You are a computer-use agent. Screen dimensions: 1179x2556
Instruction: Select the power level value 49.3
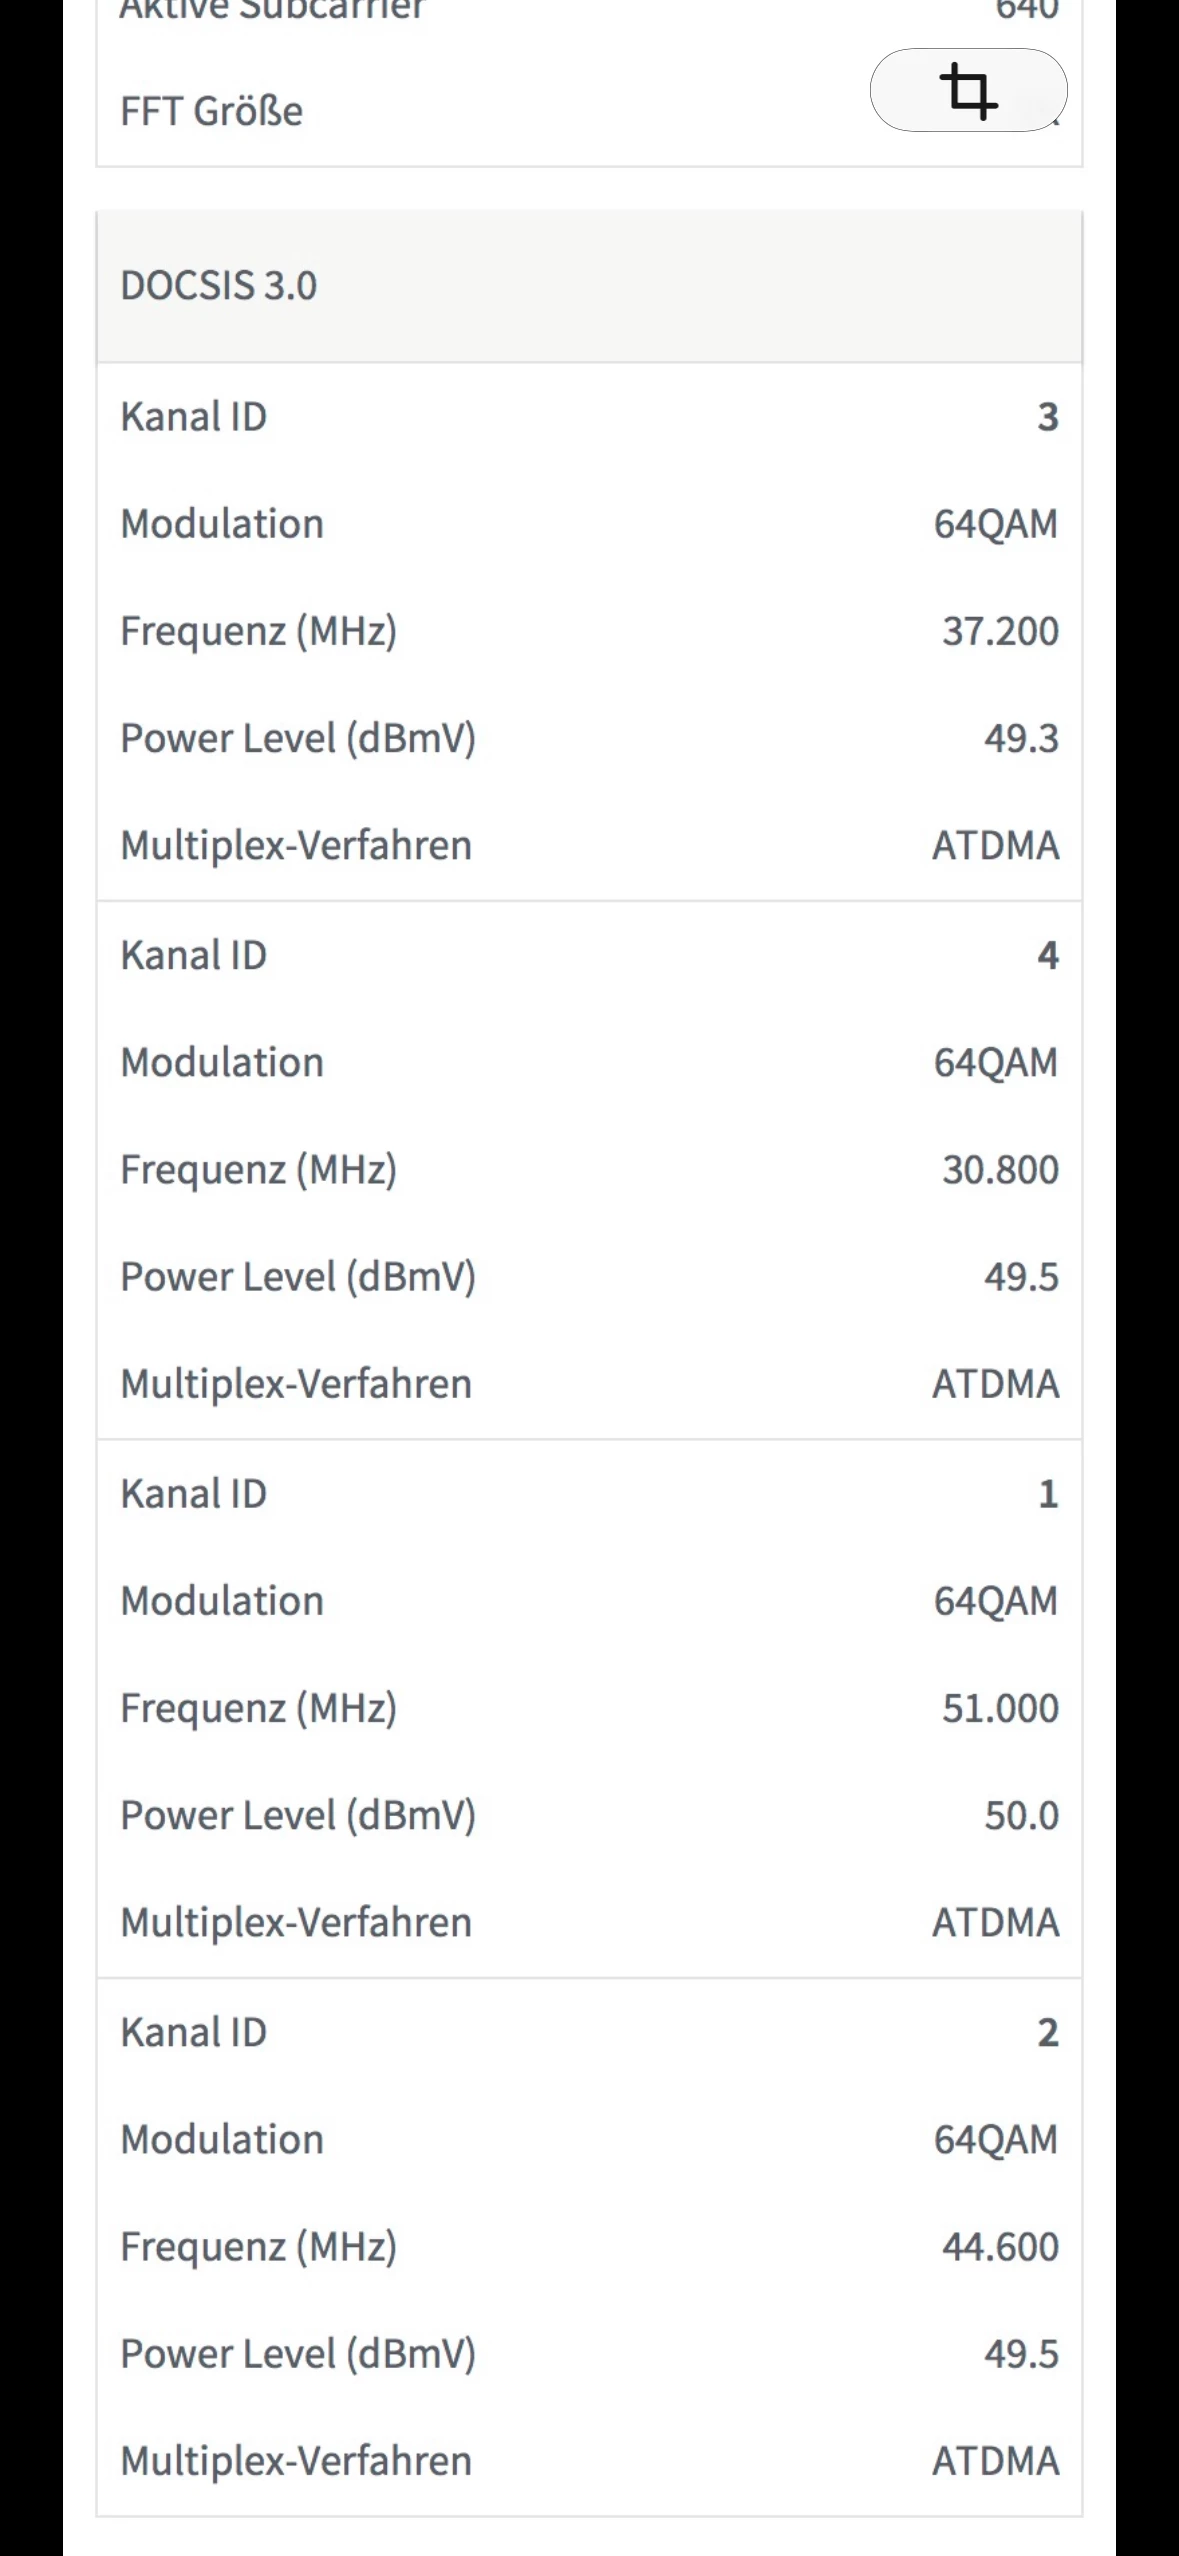click(1020, 738)
